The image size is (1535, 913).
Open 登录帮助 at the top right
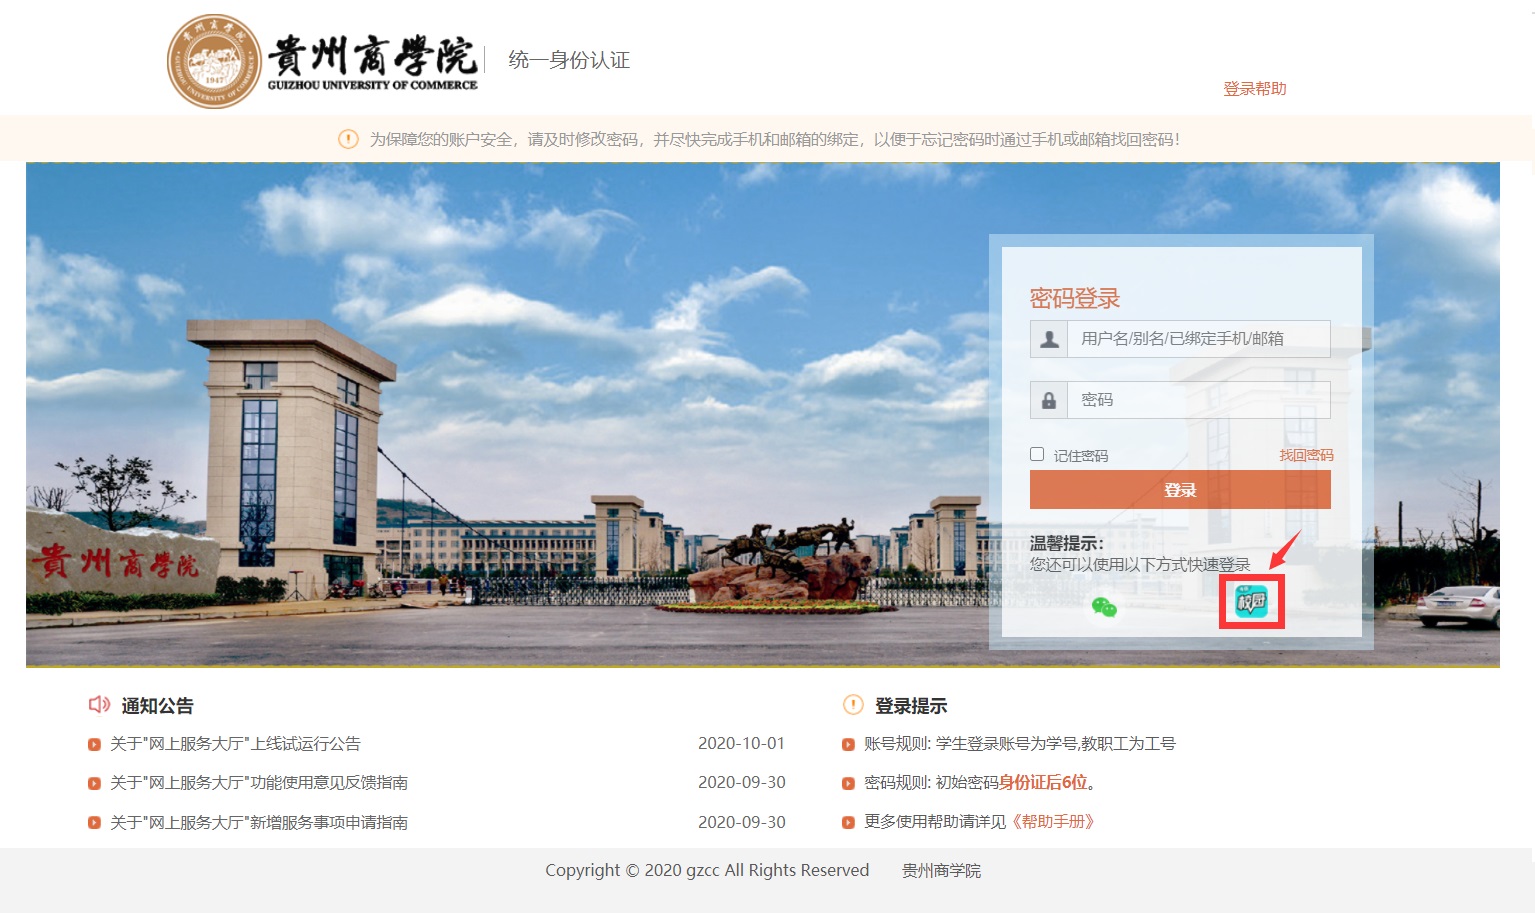pyautogui.click(x=1254, y=89)
